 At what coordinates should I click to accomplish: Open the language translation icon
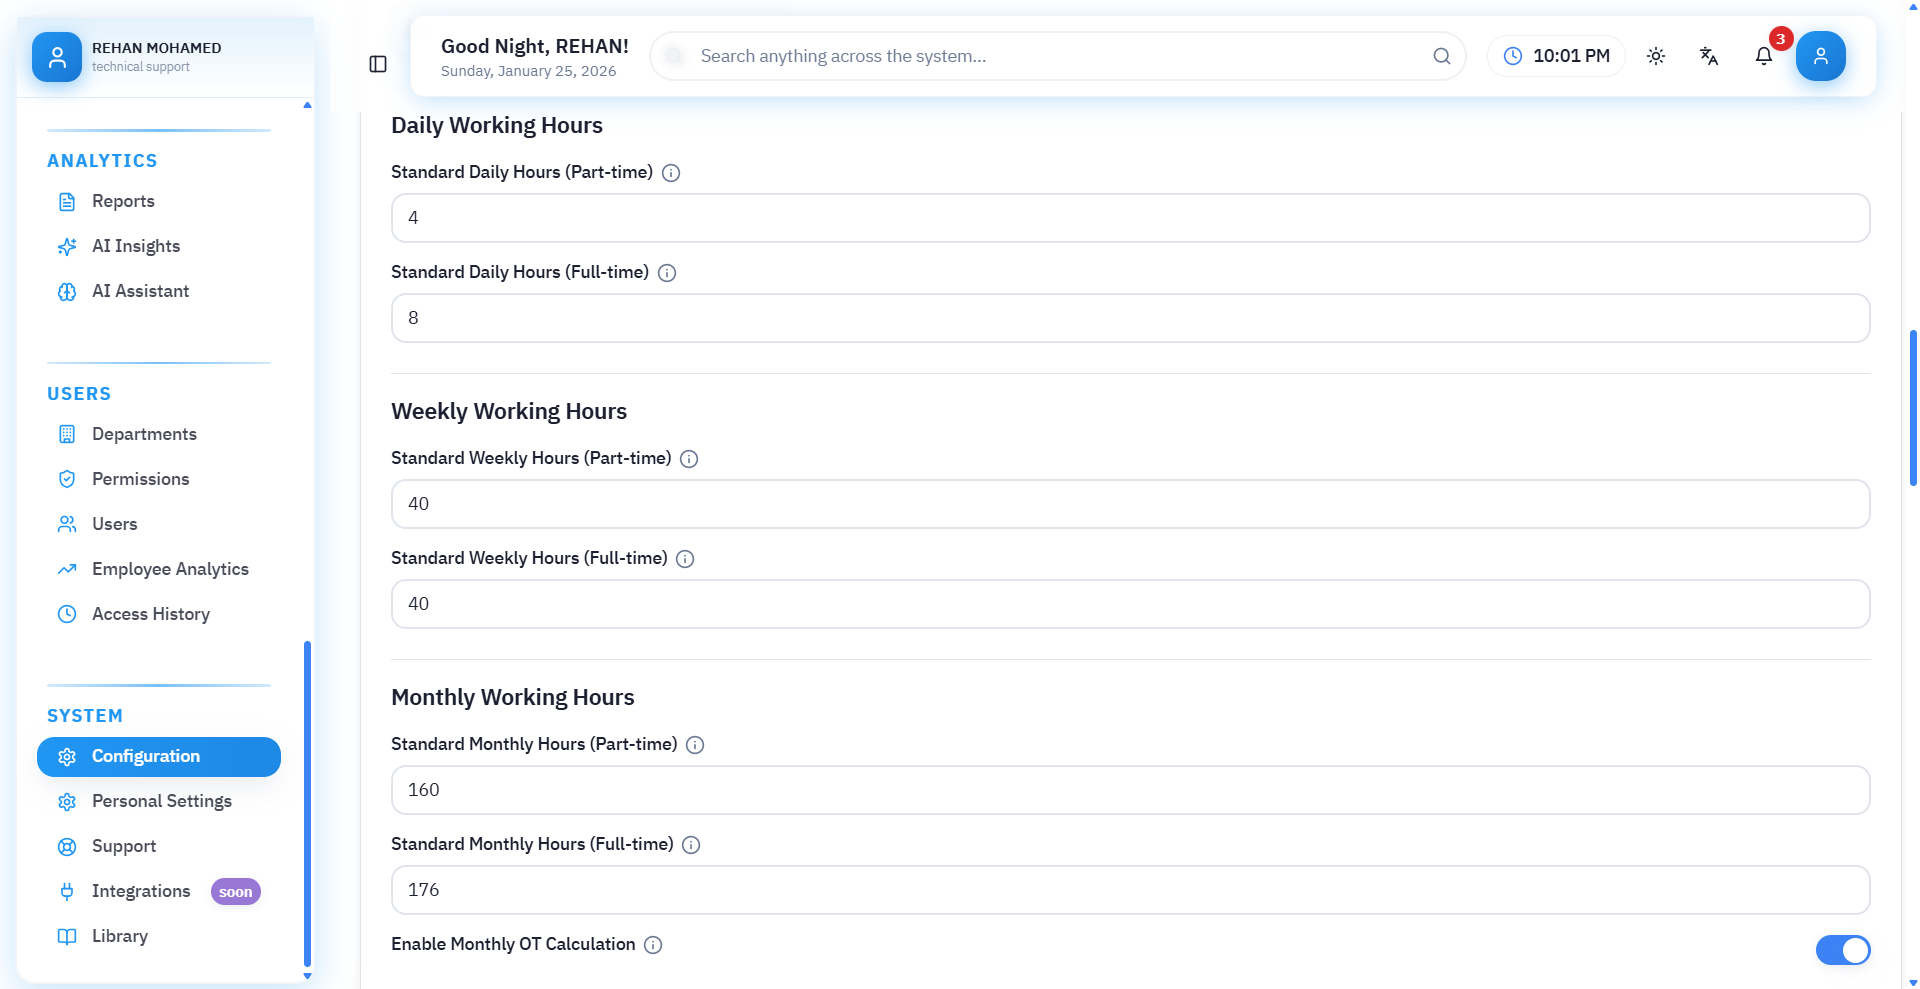pos(1709,56)
